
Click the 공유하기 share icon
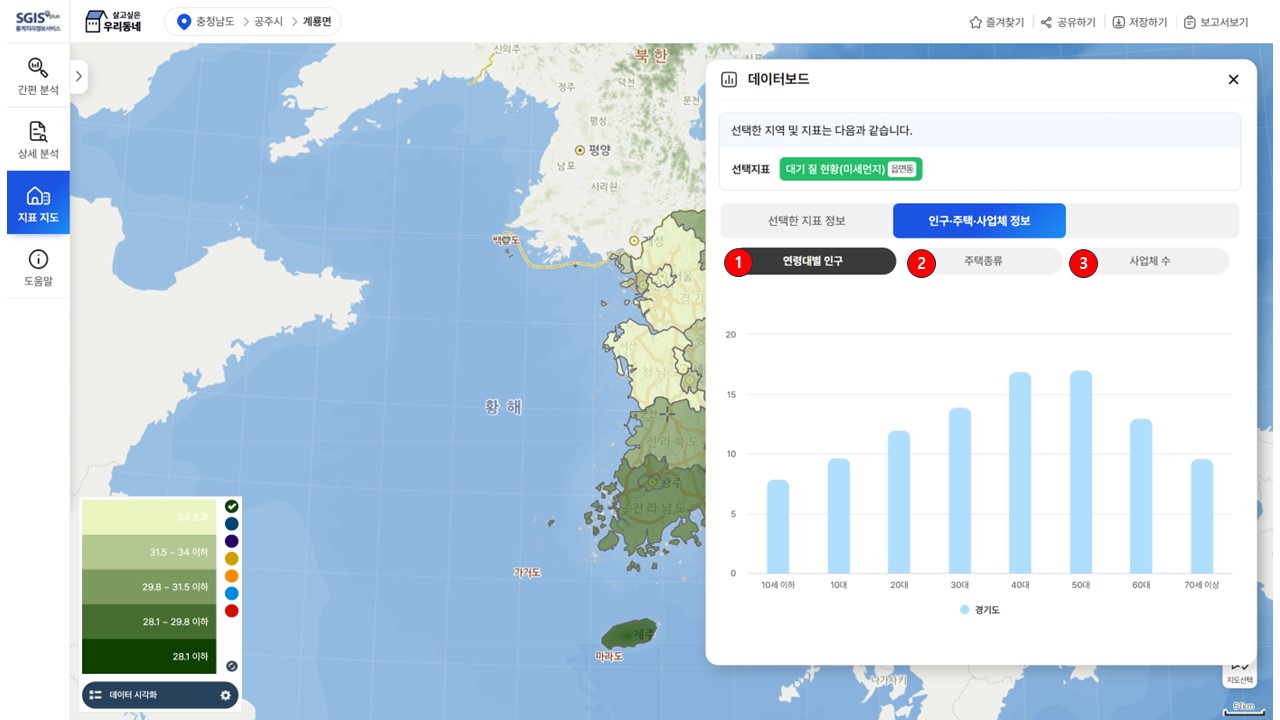pos(1046,22)
